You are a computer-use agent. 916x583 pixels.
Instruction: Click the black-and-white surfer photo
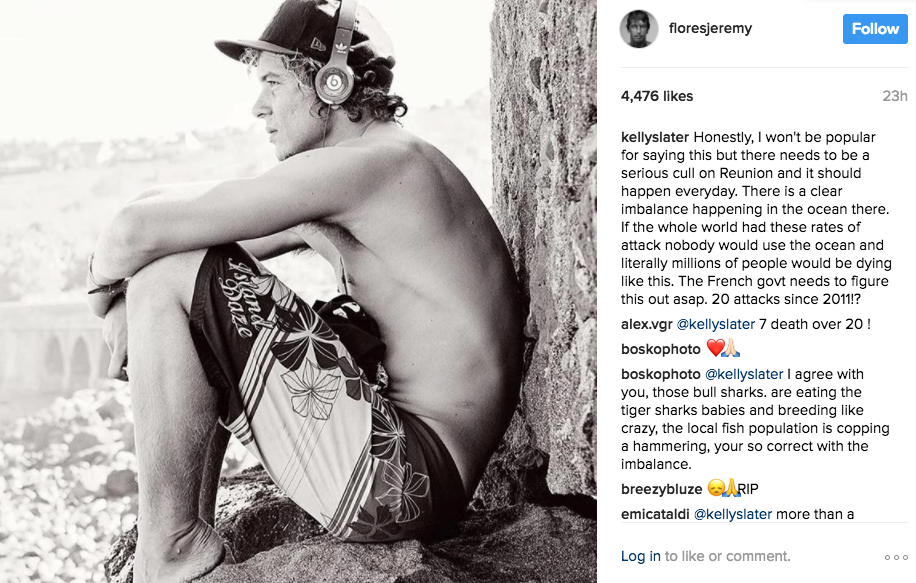(x=298, y=292)
